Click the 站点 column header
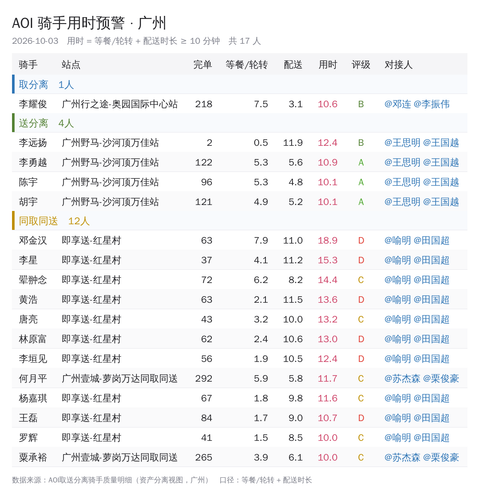 tap(71, 64)
